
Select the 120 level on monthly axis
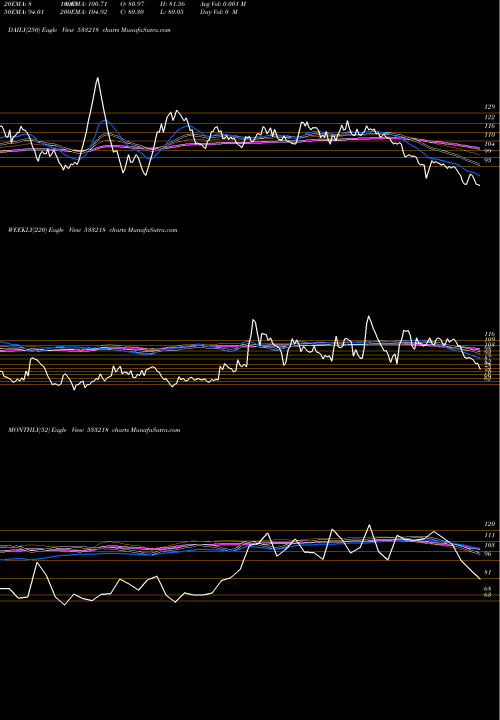(489, 524)
